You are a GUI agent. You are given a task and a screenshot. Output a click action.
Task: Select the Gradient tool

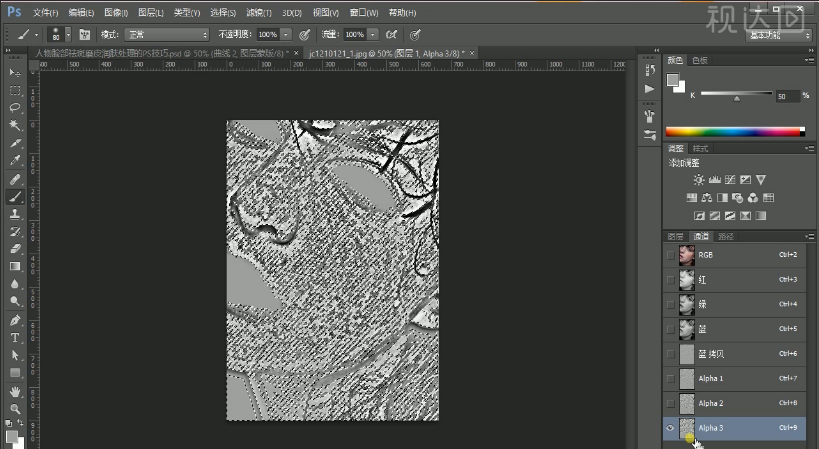15,266
